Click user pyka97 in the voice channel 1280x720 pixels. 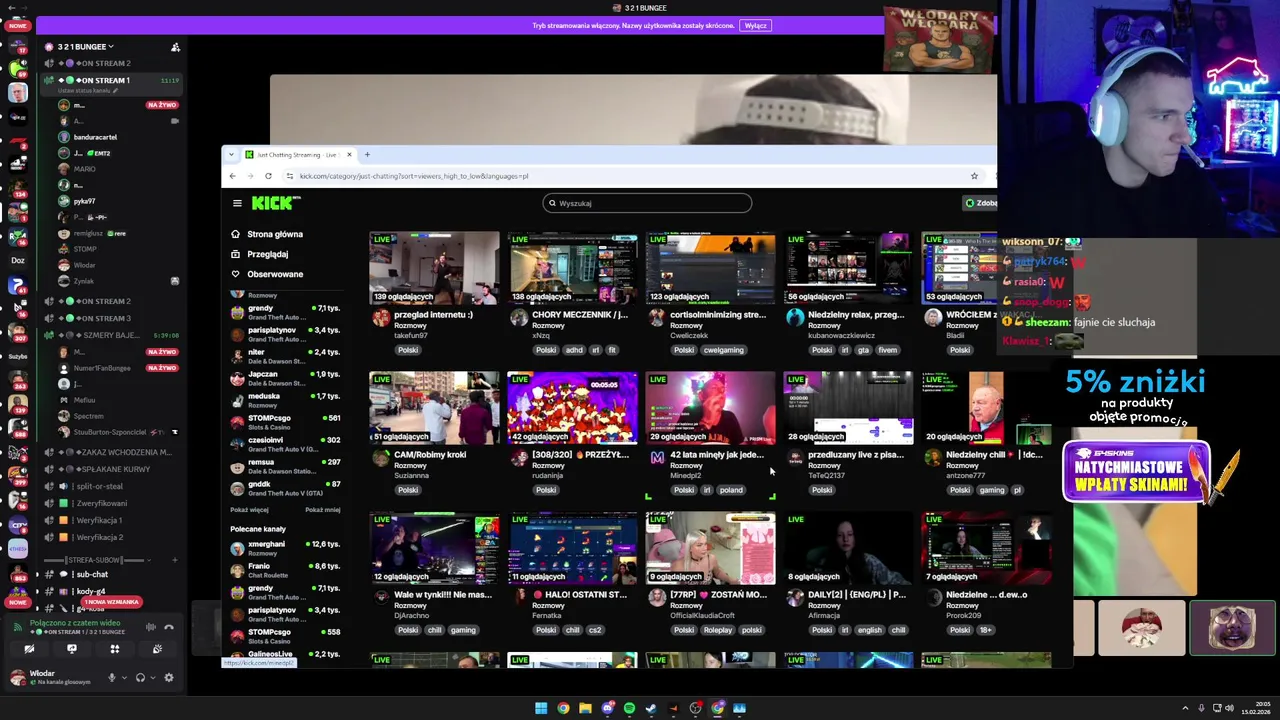click(x=85, y=201)
